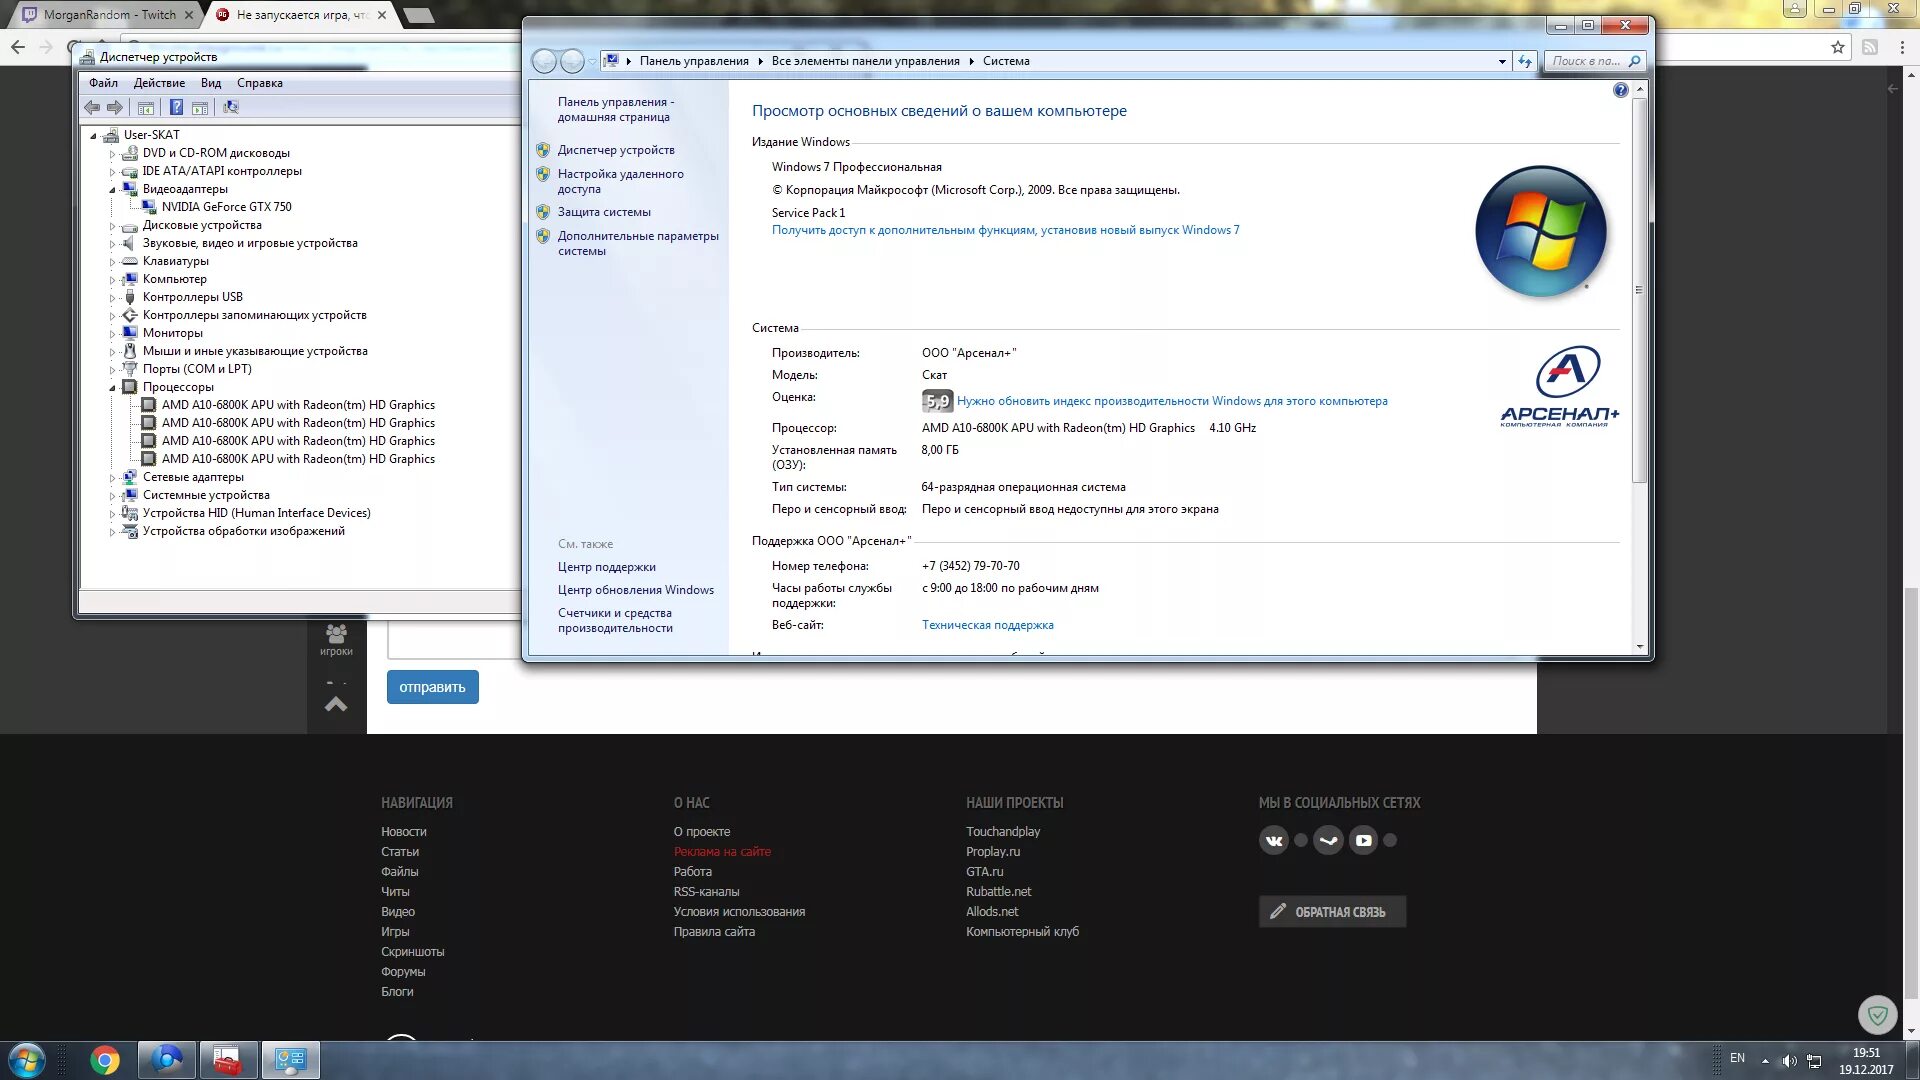Click the Scan for hardware changes icon
Screen dimensions: 1920x1080
(x=231, y=107)
